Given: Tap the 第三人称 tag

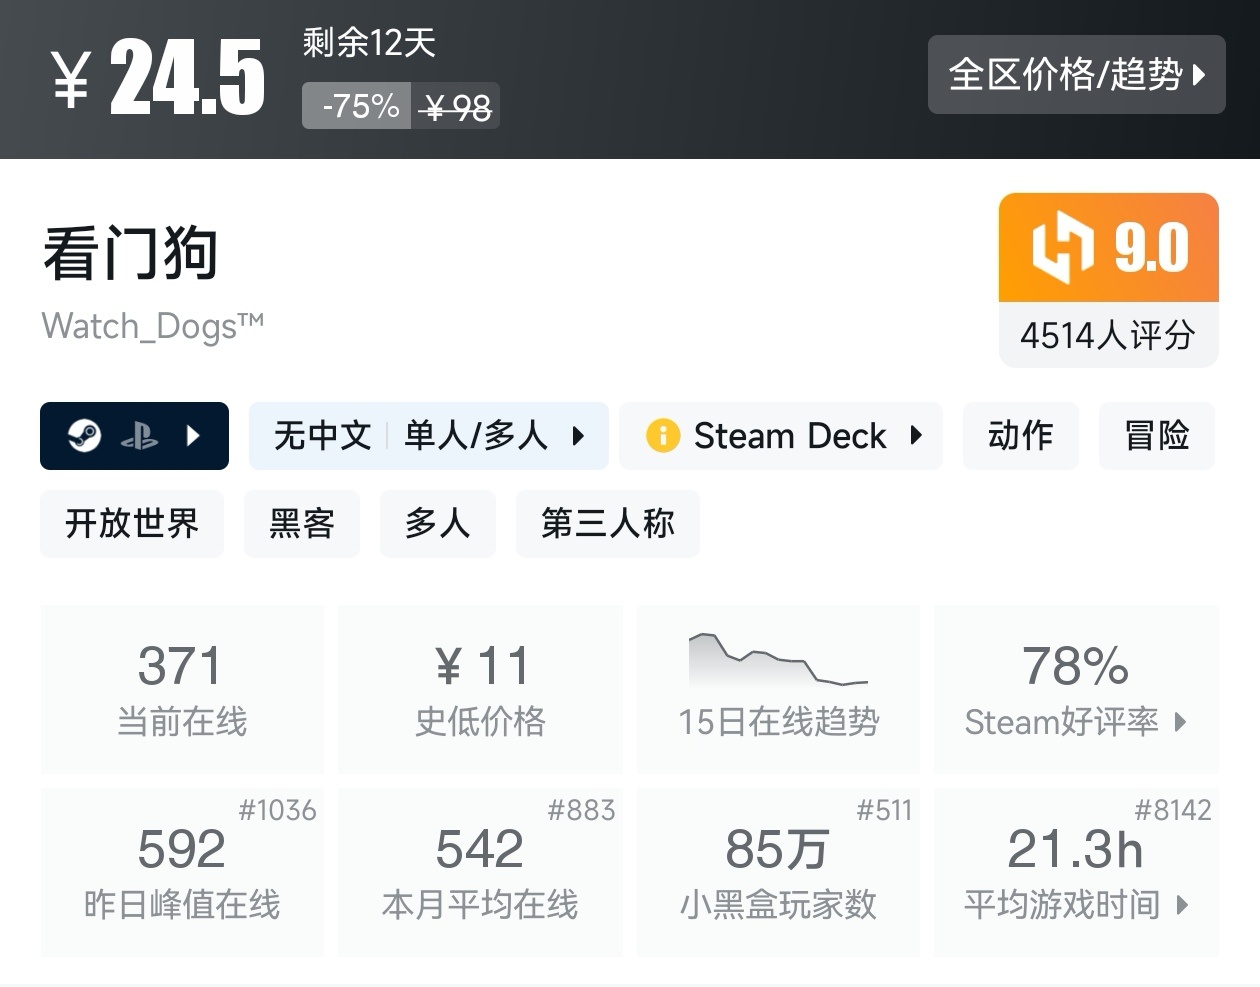Looking at the screenshot, I should pyautogui.click(x=607, y=524).
